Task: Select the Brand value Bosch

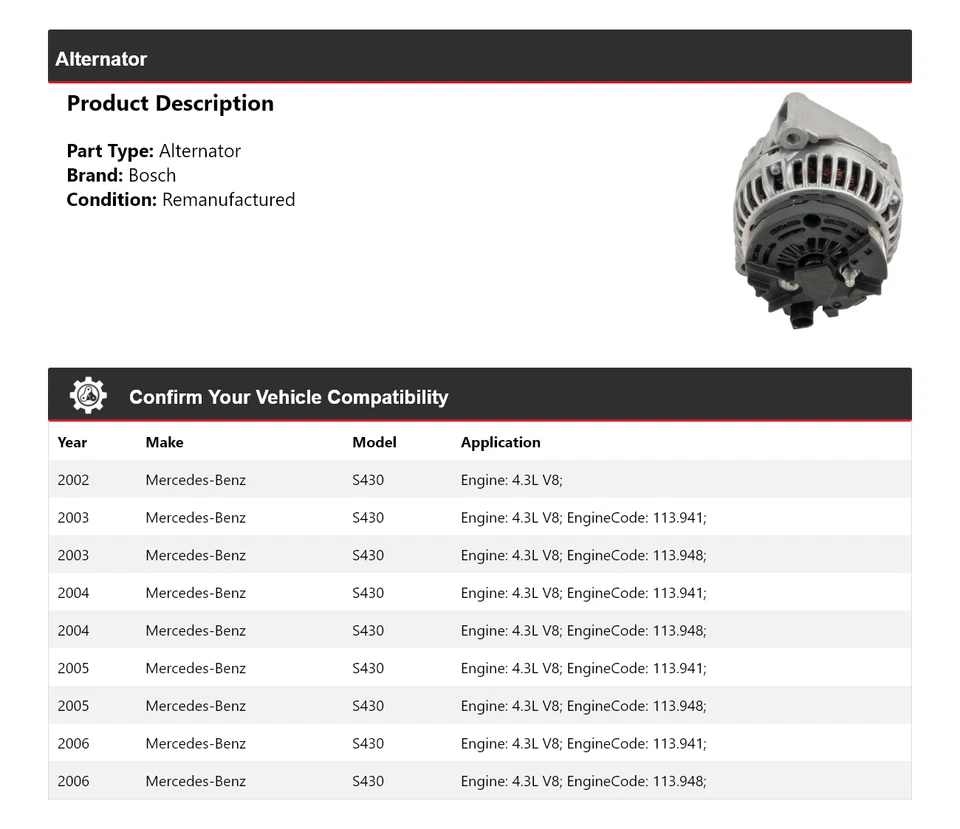Action: [x=152, y=175]
